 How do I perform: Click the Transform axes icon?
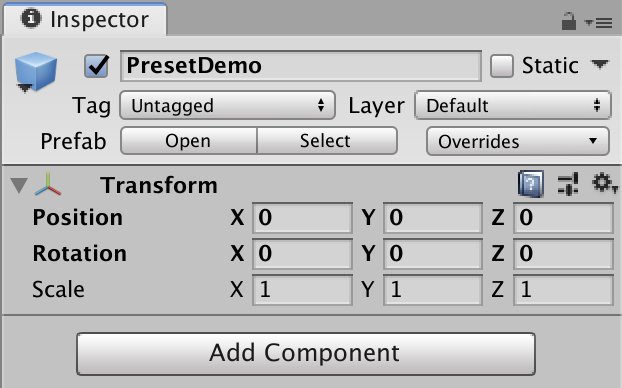coord(48,184)
